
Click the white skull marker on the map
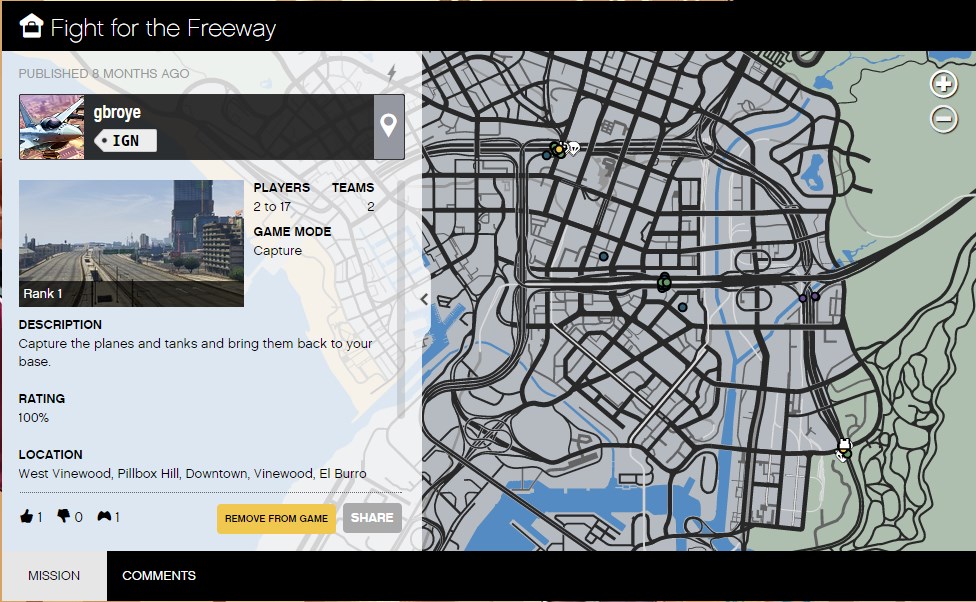[x=574, y=148]
